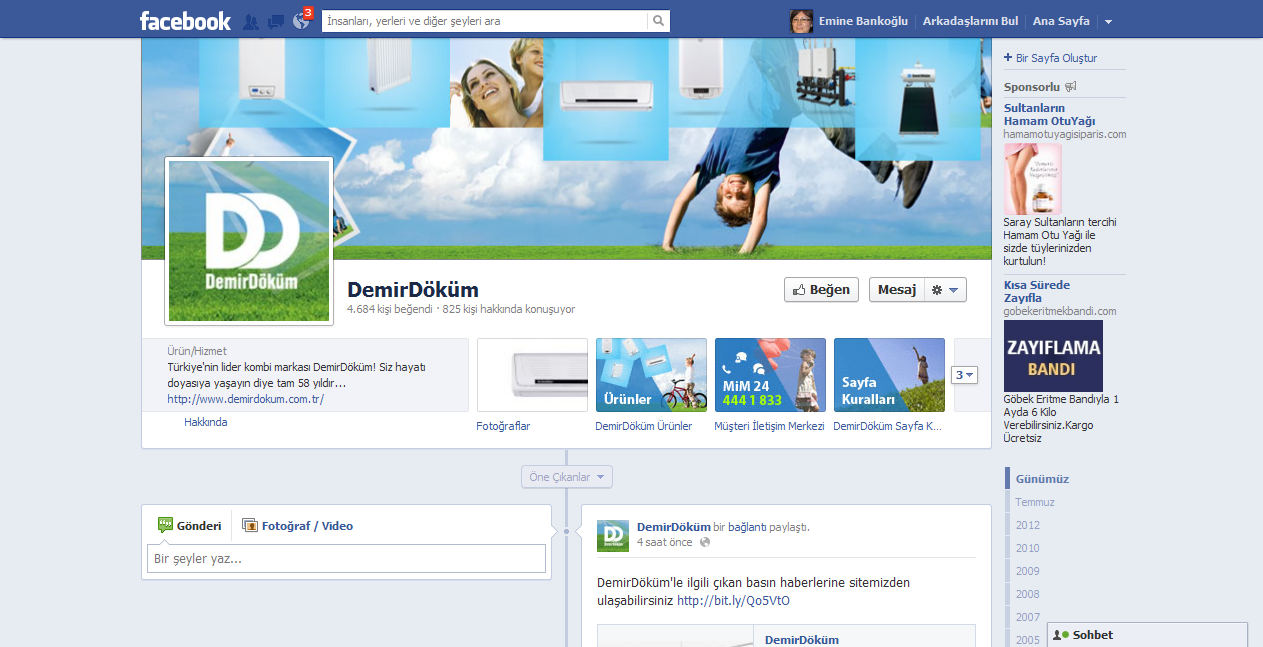Open DemirDöküm page profile picture
The width and height of the screenshot is (1263, 647).
[x=249, y=241]
